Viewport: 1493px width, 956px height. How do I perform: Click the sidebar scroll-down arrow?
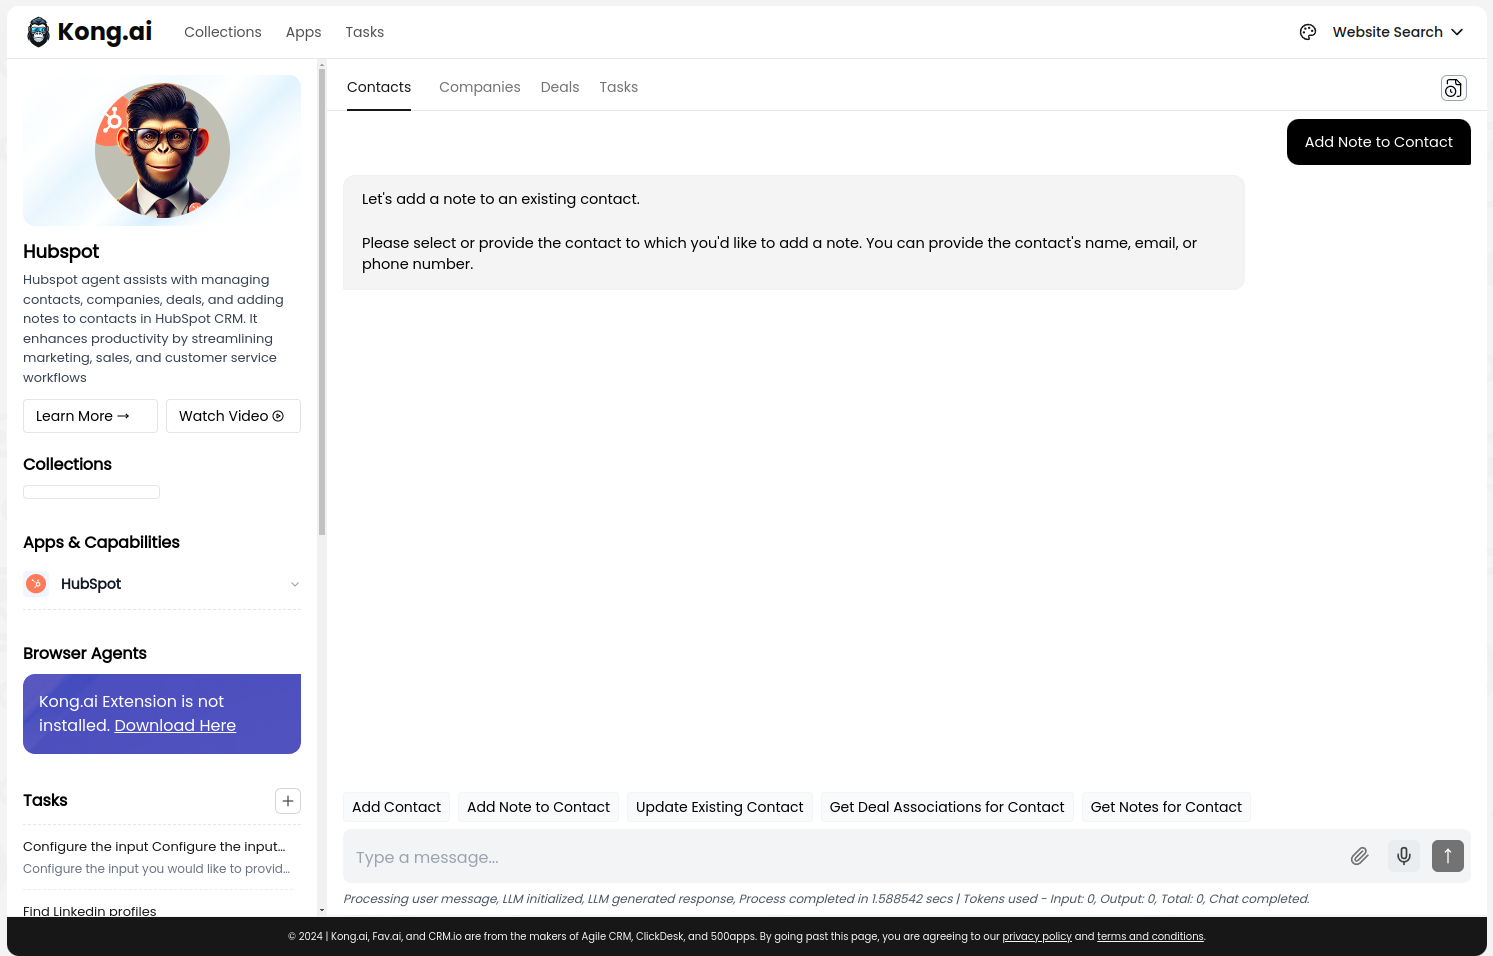pos(322,910)
